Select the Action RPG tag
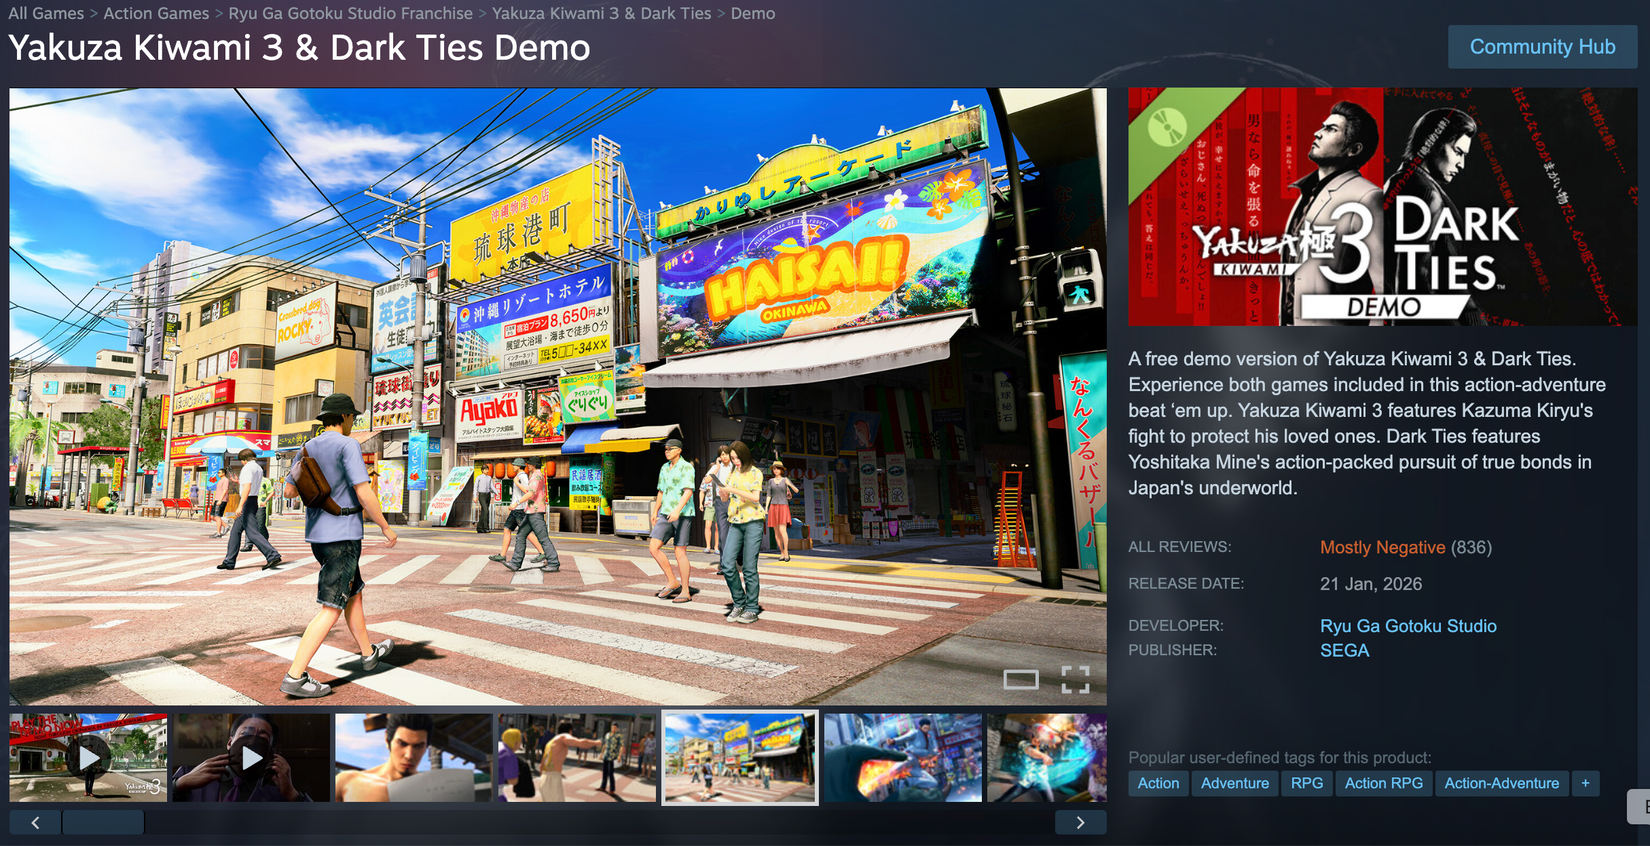Viewport: 1650px width, 846px height. tap(1383, 783)
